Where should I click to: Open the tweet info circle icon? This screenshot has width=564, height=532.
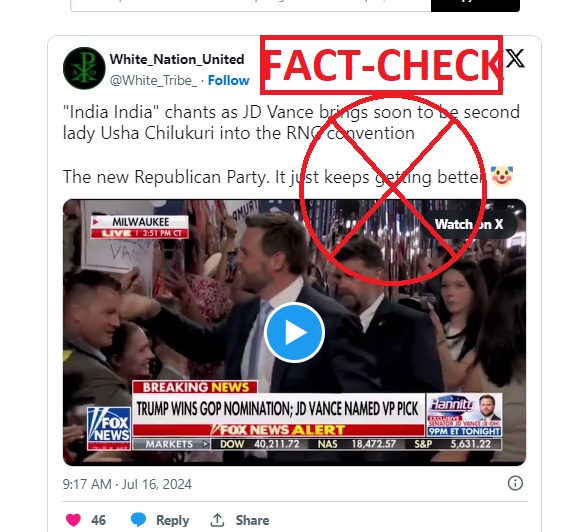tap(515, 483)
